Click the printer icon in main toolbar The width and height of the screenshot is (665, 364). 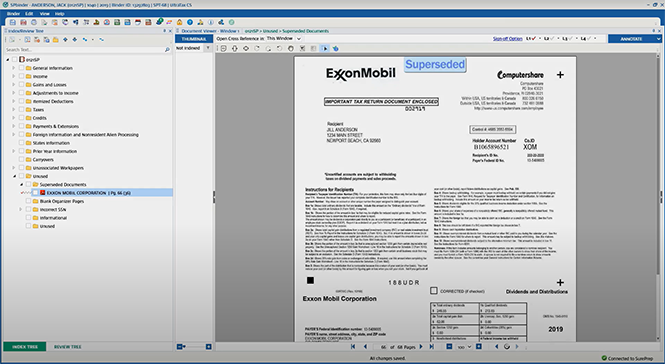click(x=34, y=22)
